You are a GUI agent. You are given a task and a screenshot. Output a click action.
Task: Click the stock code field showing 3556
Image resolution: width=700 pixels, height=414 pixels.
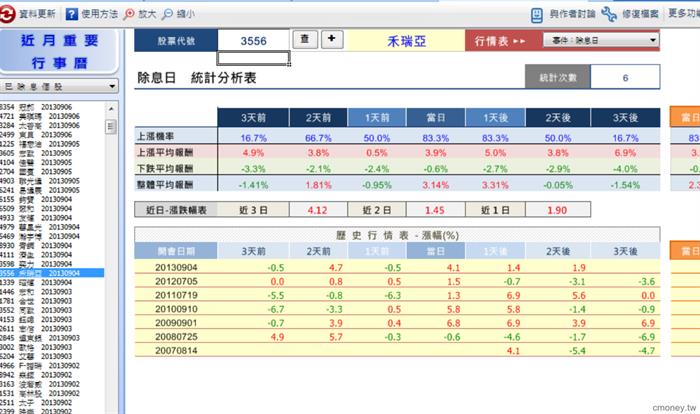(x=254, y=41)
